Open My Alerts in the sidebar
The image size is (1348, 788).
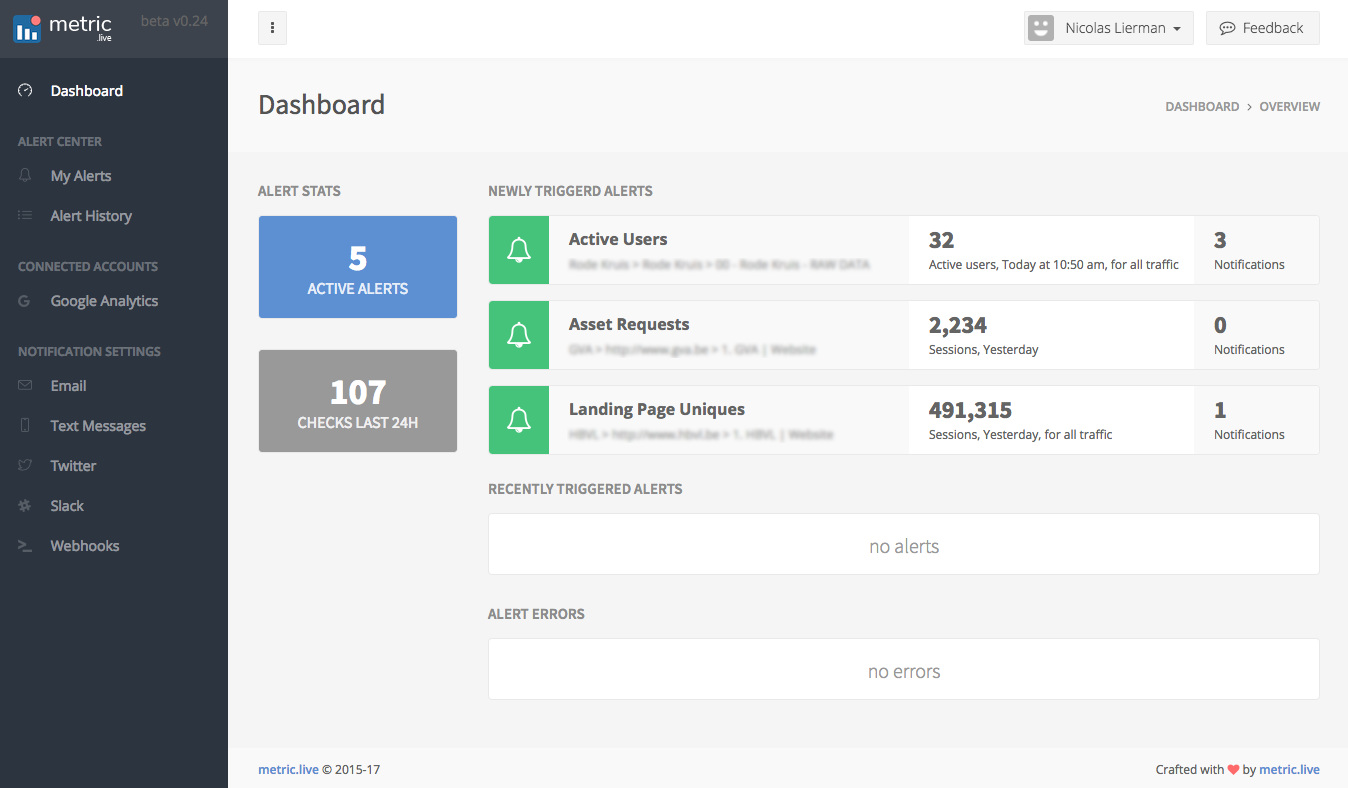click(81, 176)
